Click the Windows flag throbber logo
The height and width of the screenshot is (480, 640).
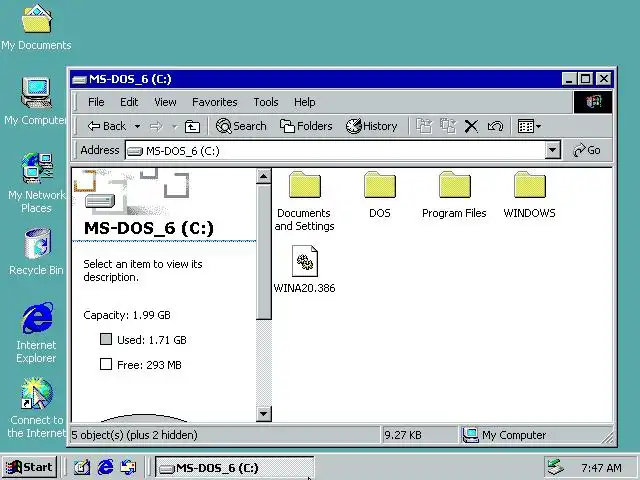[x=593, y=102]
